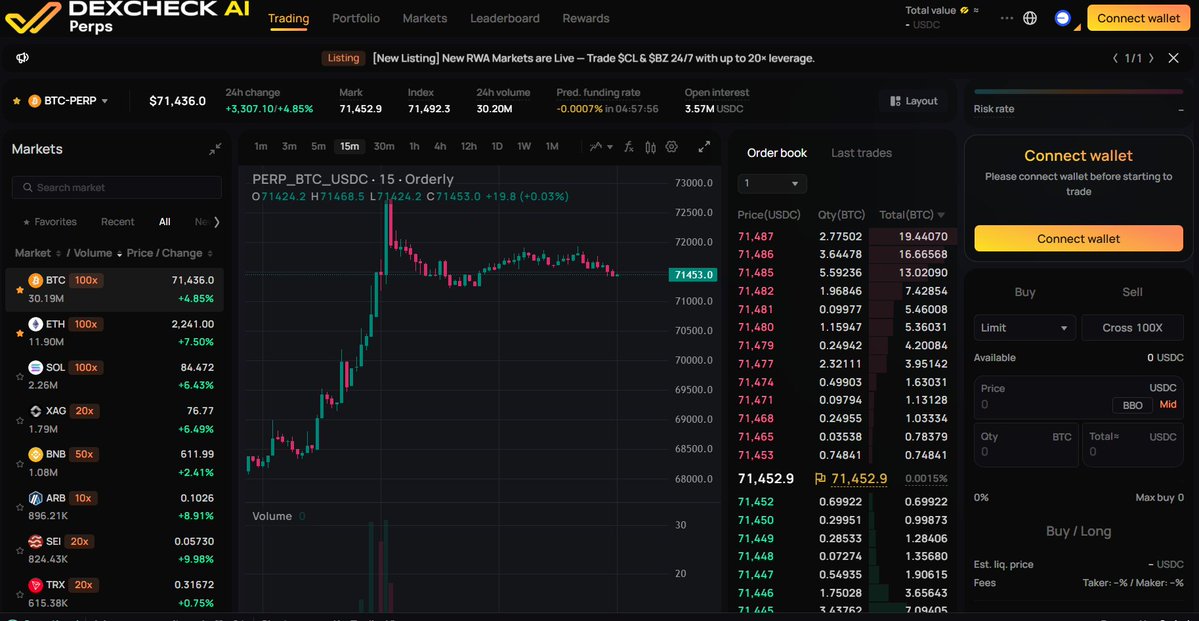Dismiss the New Listing announcement banner
1199x621 pixels.
(1174, 58)
